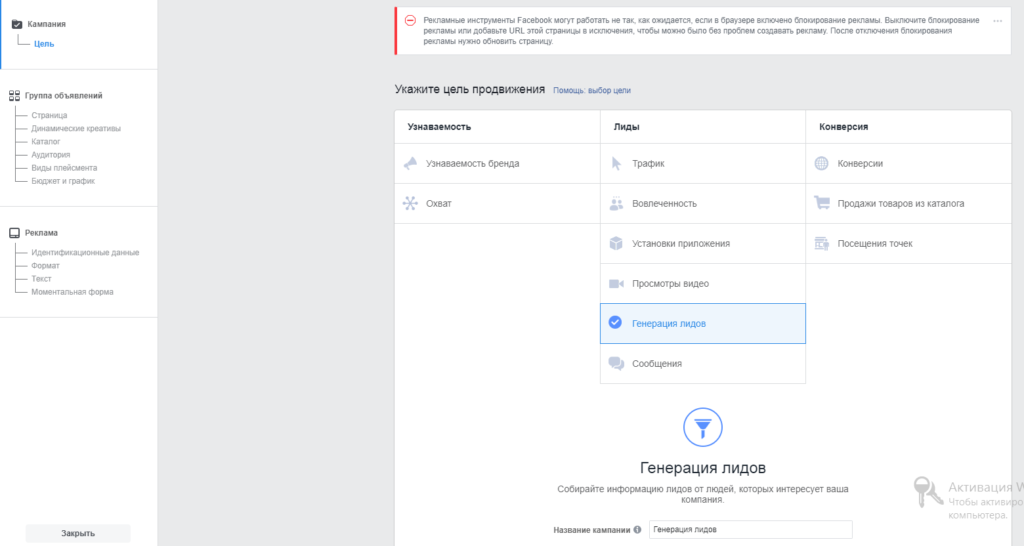Open Бюджет и график item
This screenshot has height=546, width=1024.
point(63,181)
